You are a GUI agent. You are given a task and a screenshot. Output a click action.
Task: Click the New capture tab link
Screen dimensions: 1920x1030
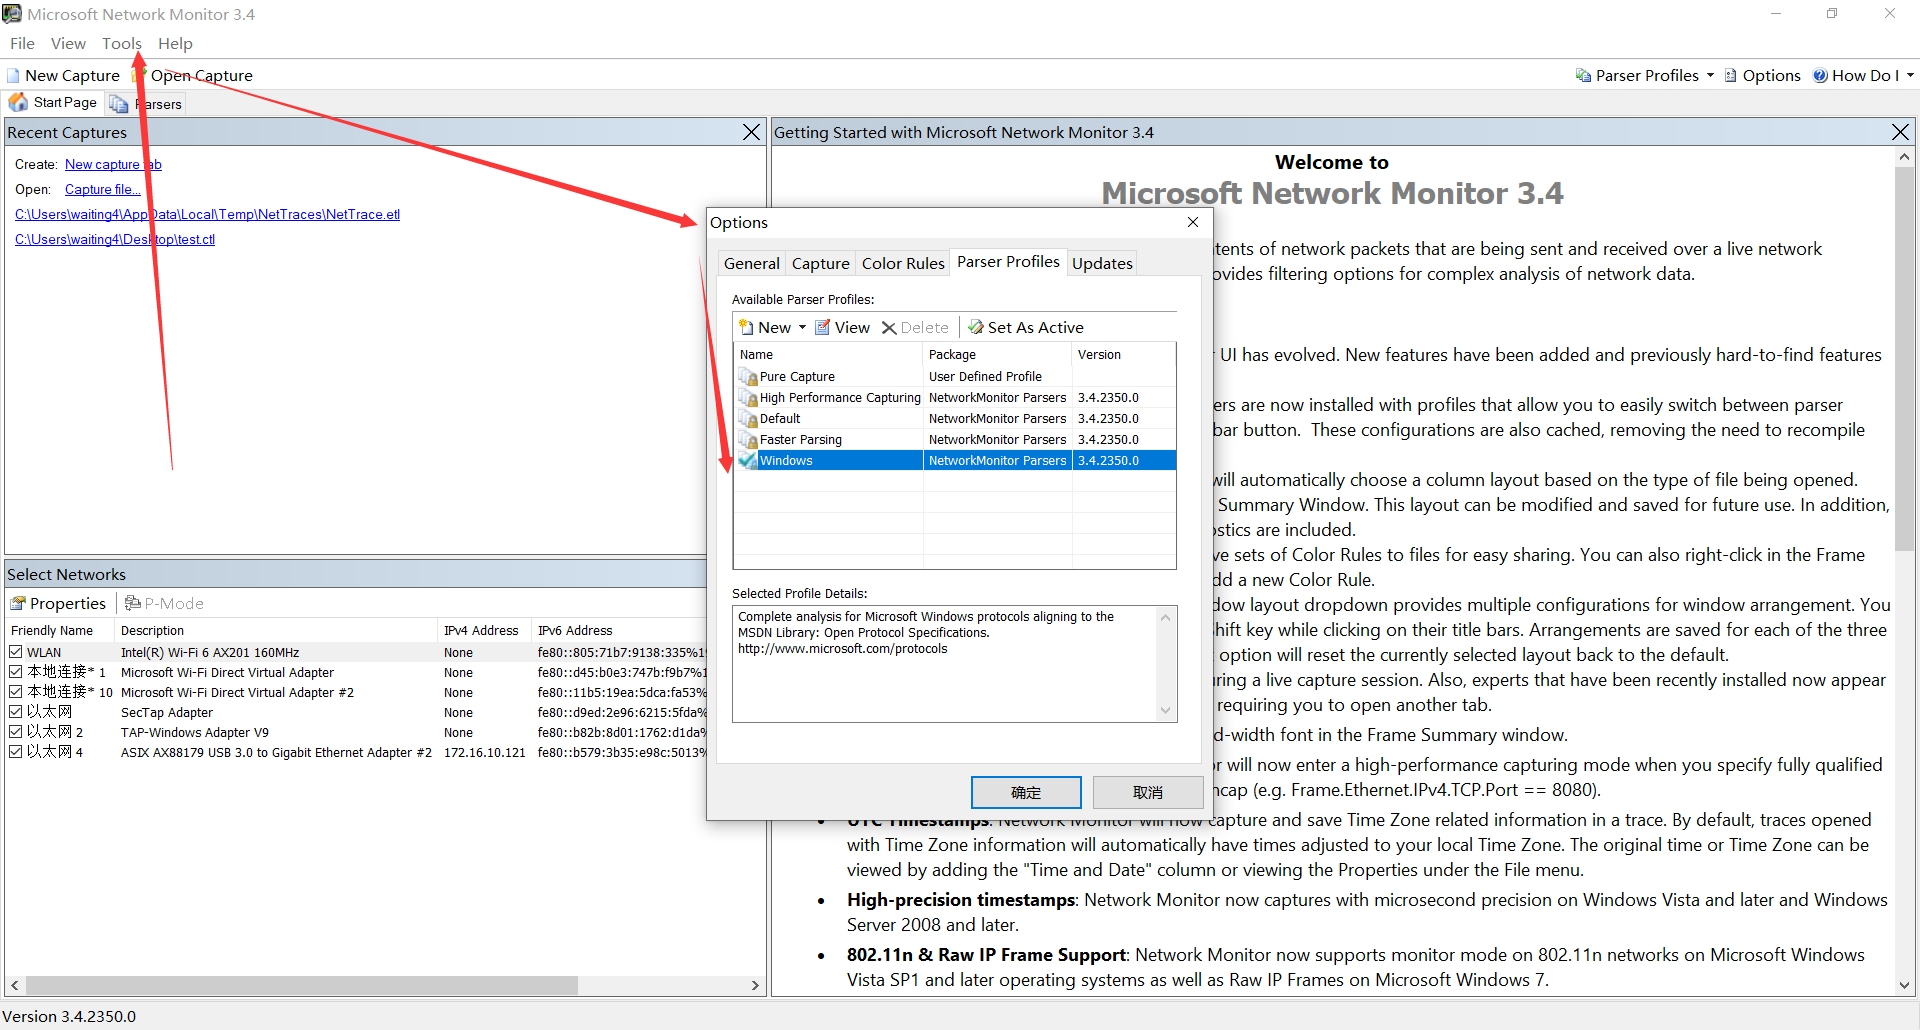point(113,165)
